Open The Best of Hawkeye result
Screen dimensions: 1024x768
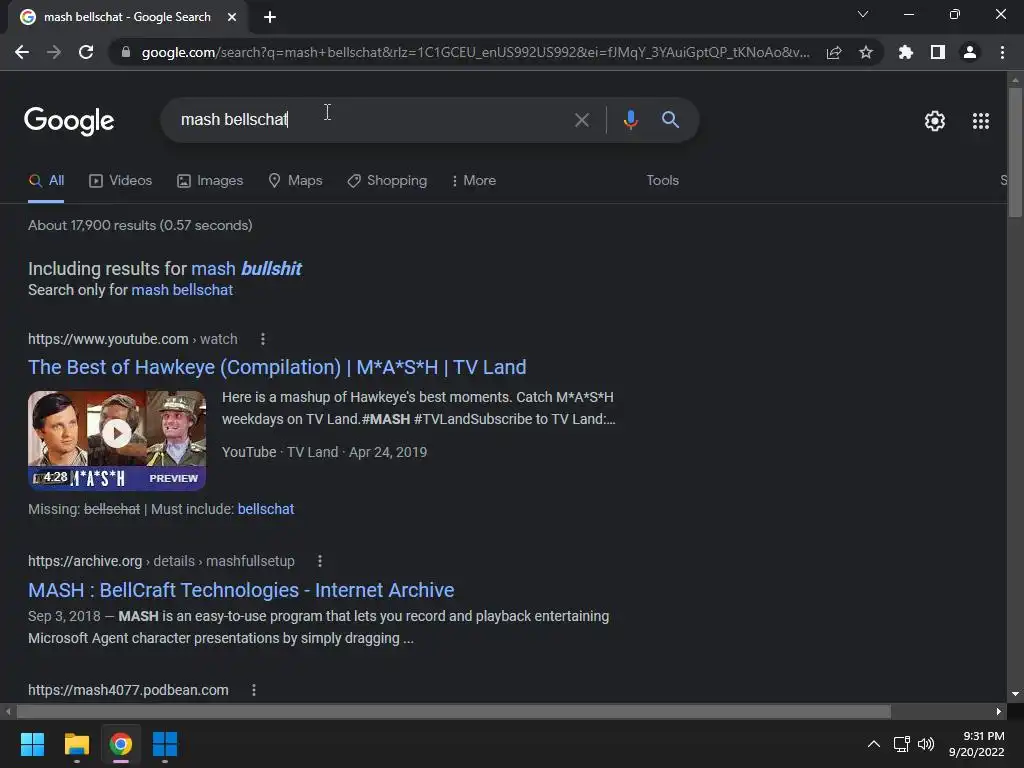click(277, 367)
